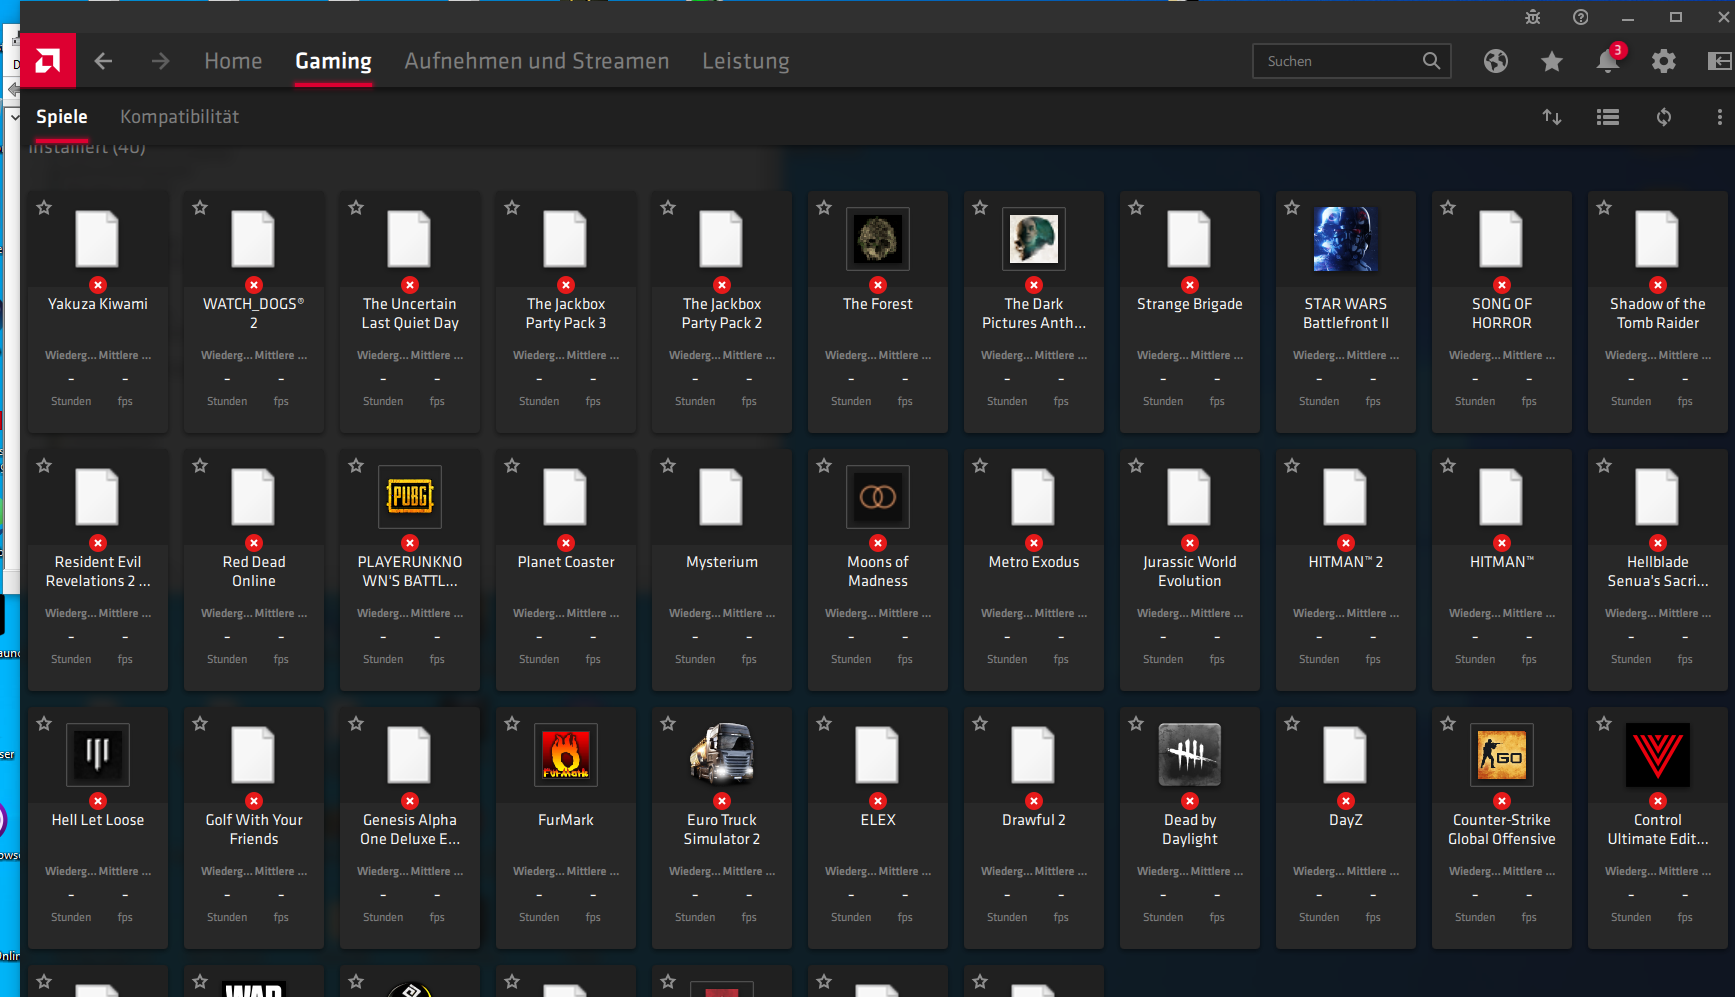This screenshot has height=997, width=1735.
Task: Refresh the games list
Action: (1664, 117)
